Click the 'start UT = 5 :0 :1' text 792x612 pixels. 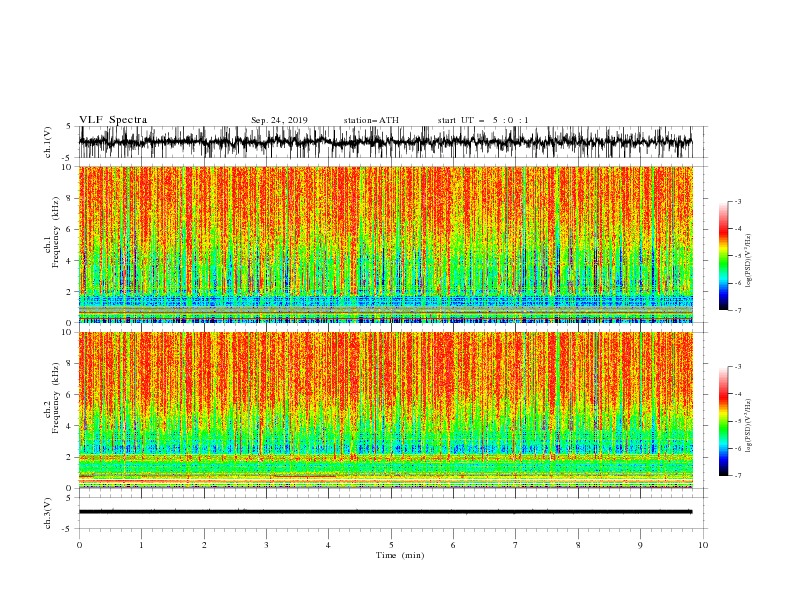[x=483, y=120]
